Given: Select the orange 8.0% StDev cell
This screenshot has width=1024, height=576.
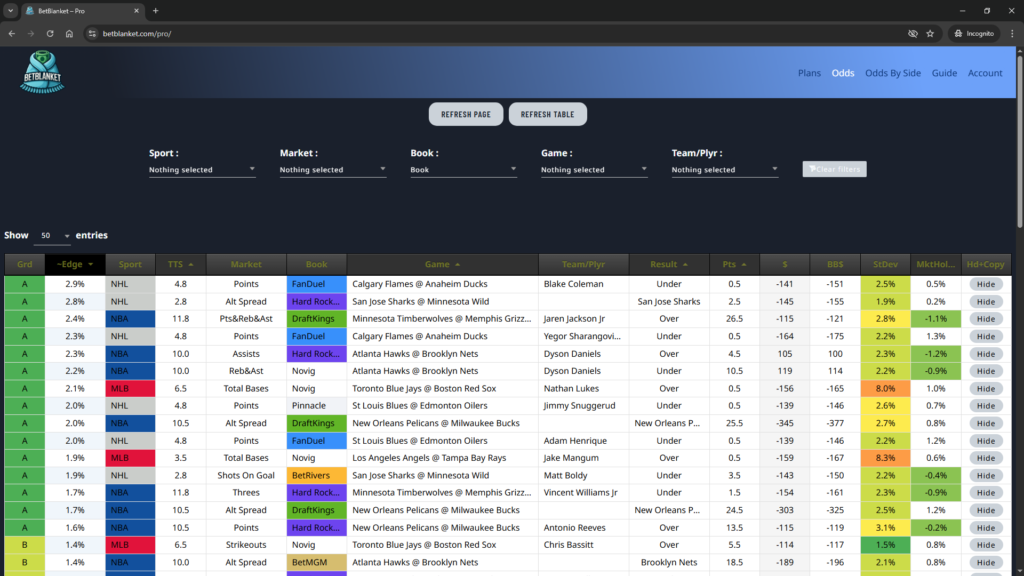Looking at the screenshot, I should [x=885, y=389].
